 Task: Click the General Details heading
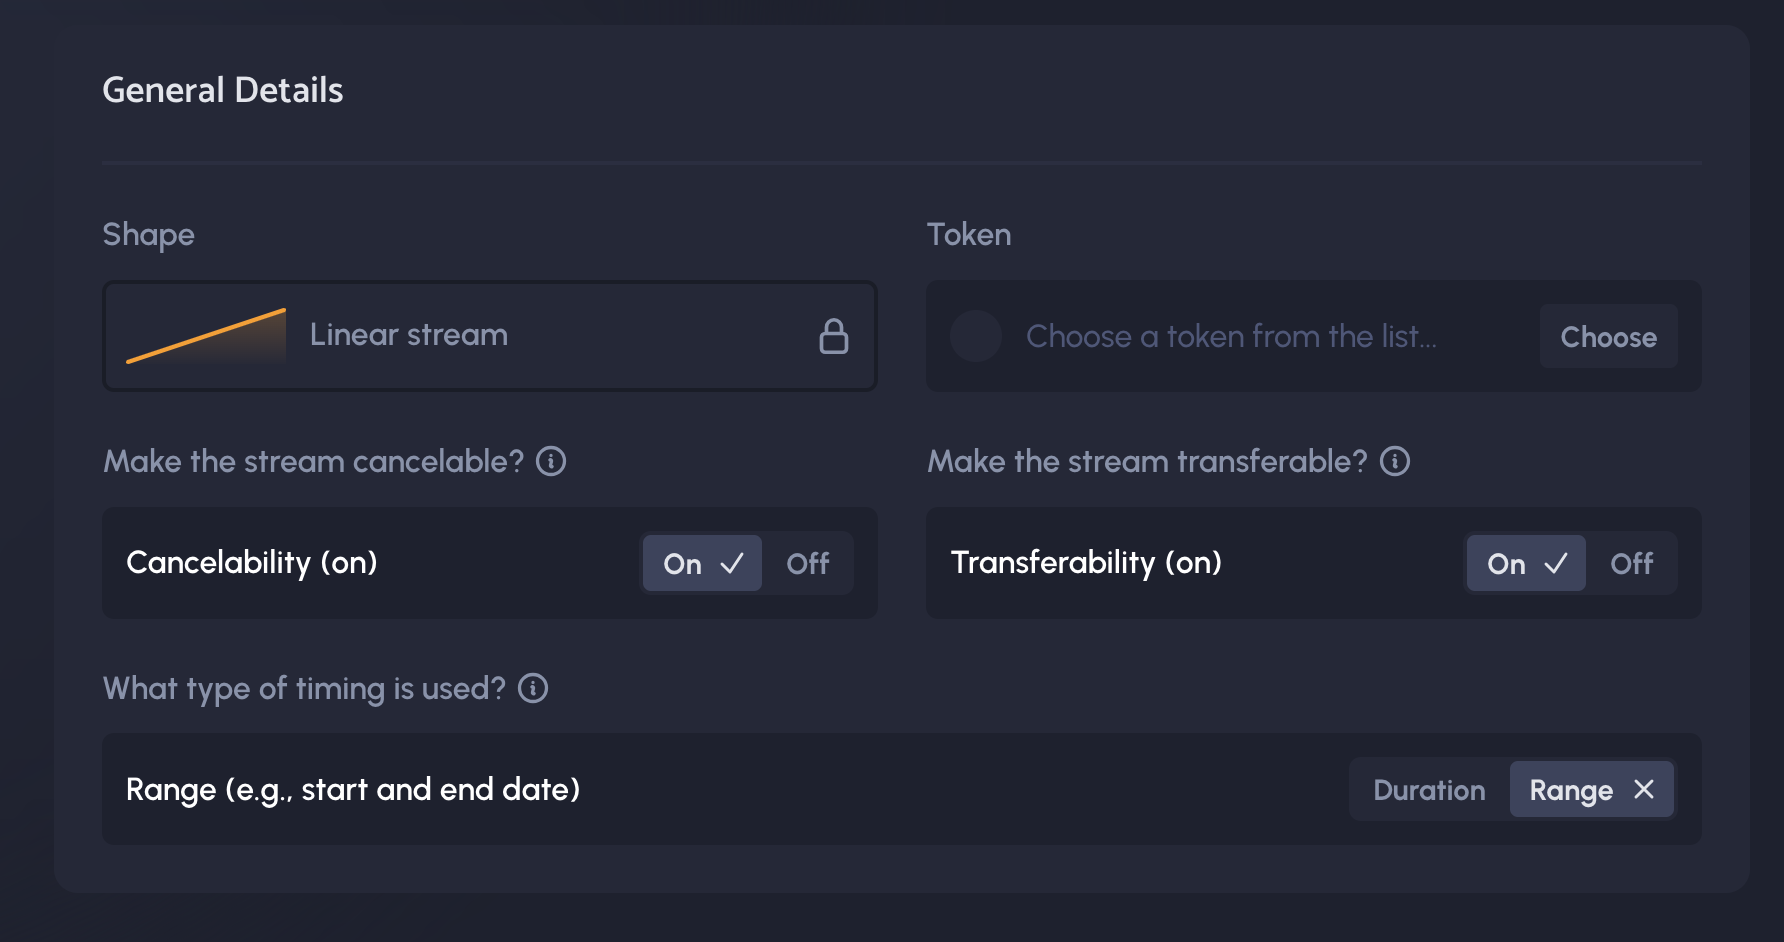(x=223, y=90)
